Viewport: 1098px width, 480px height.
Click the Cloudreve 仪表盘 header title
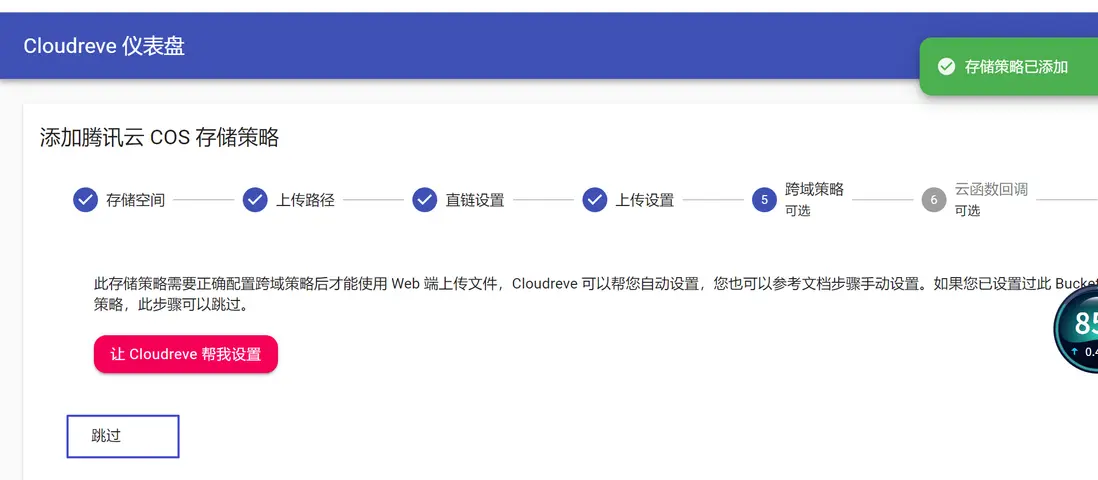(104, 46)
